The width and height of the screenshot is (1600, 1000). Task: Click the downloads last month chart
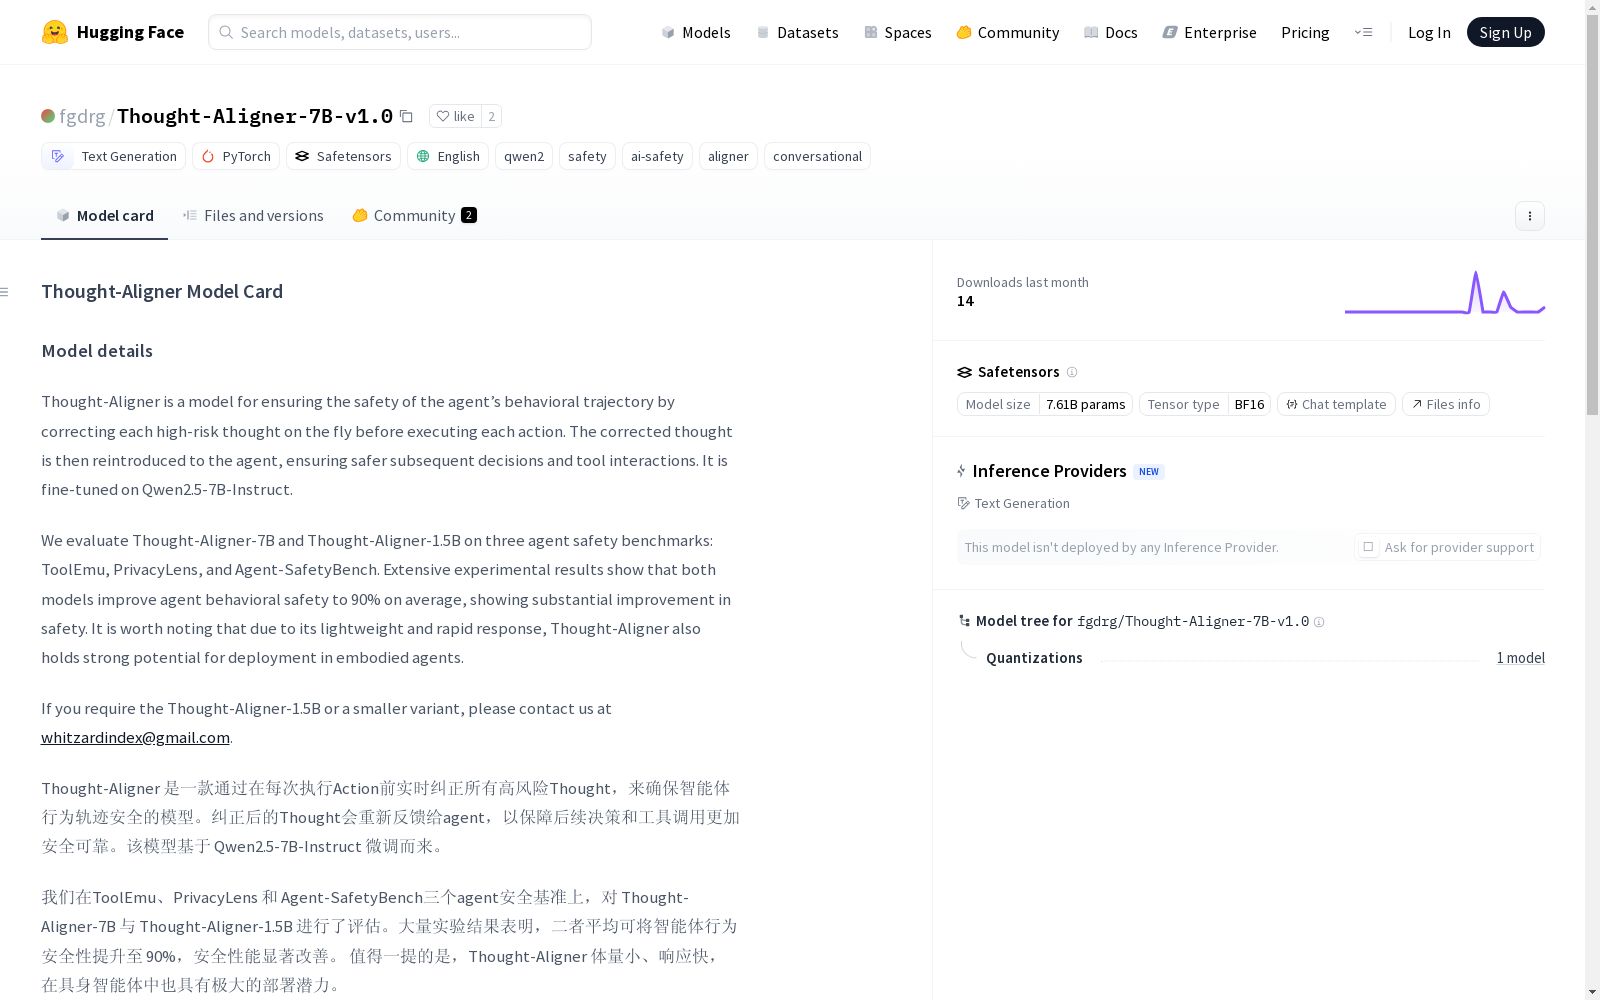[1445, 292]
